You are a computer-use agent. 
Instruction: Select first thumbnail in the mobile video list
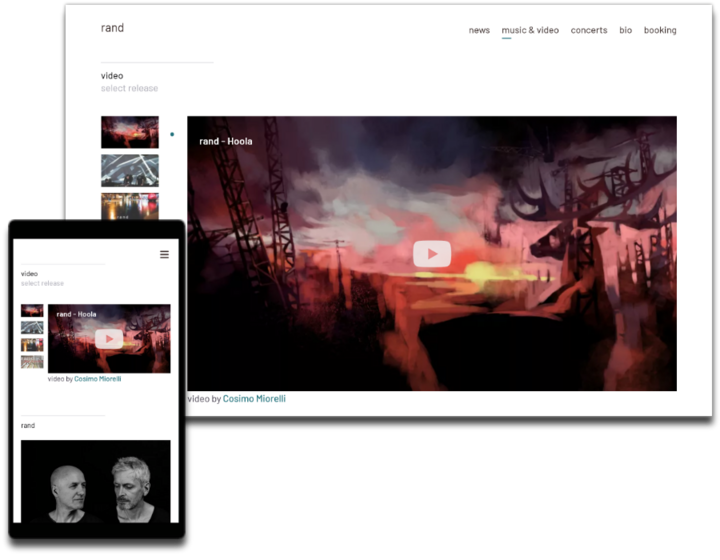click(x=32, y=311)
